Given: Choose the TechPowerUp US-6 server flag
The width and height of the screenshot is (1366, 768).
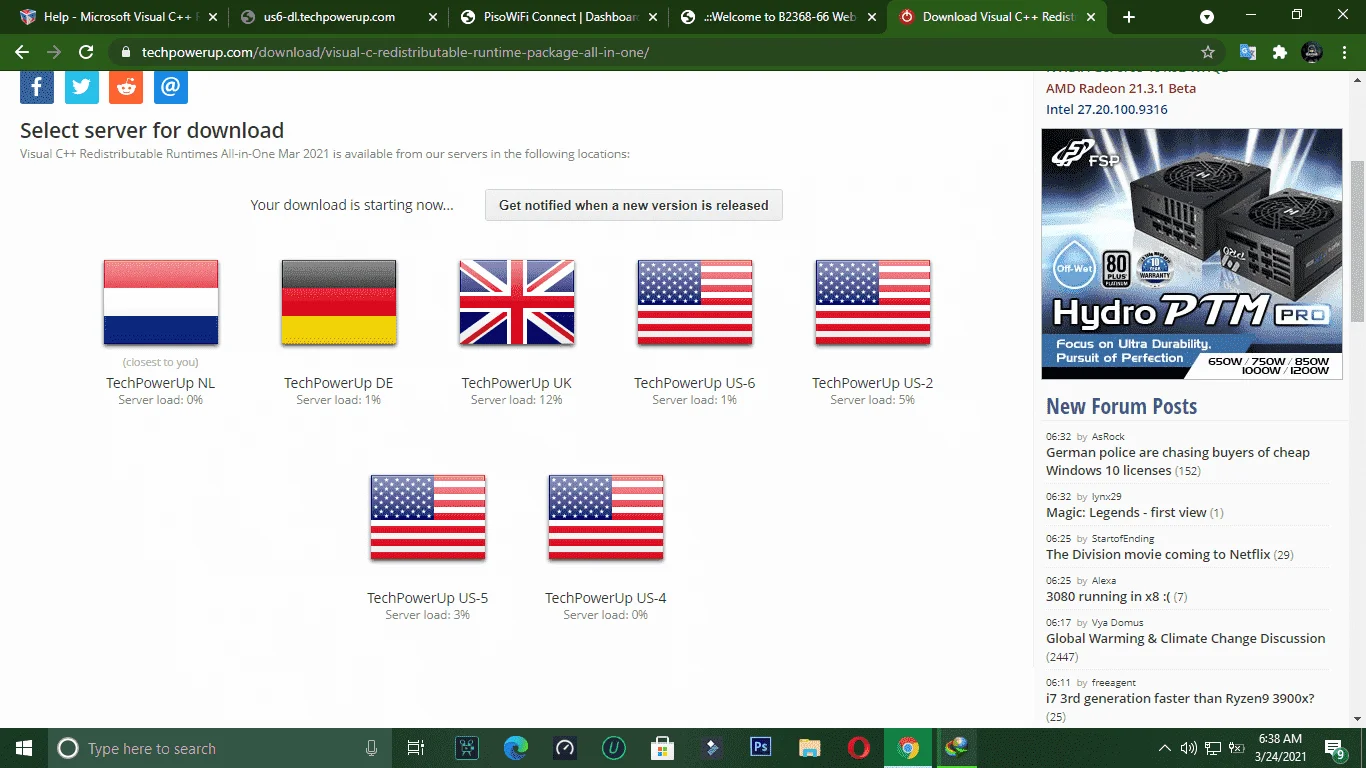Looking at the screenshot, I should tap(695, 302).
